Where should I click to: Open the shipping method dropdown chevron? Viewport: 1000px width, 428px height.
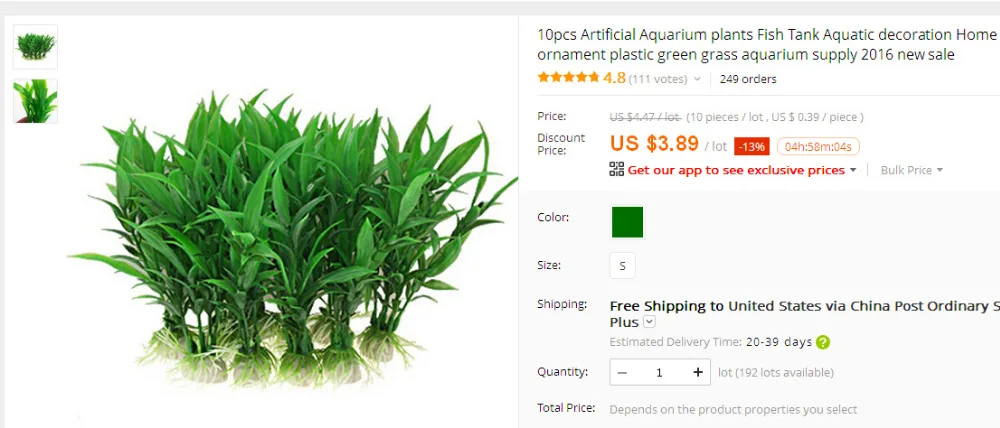pos(649,322)
